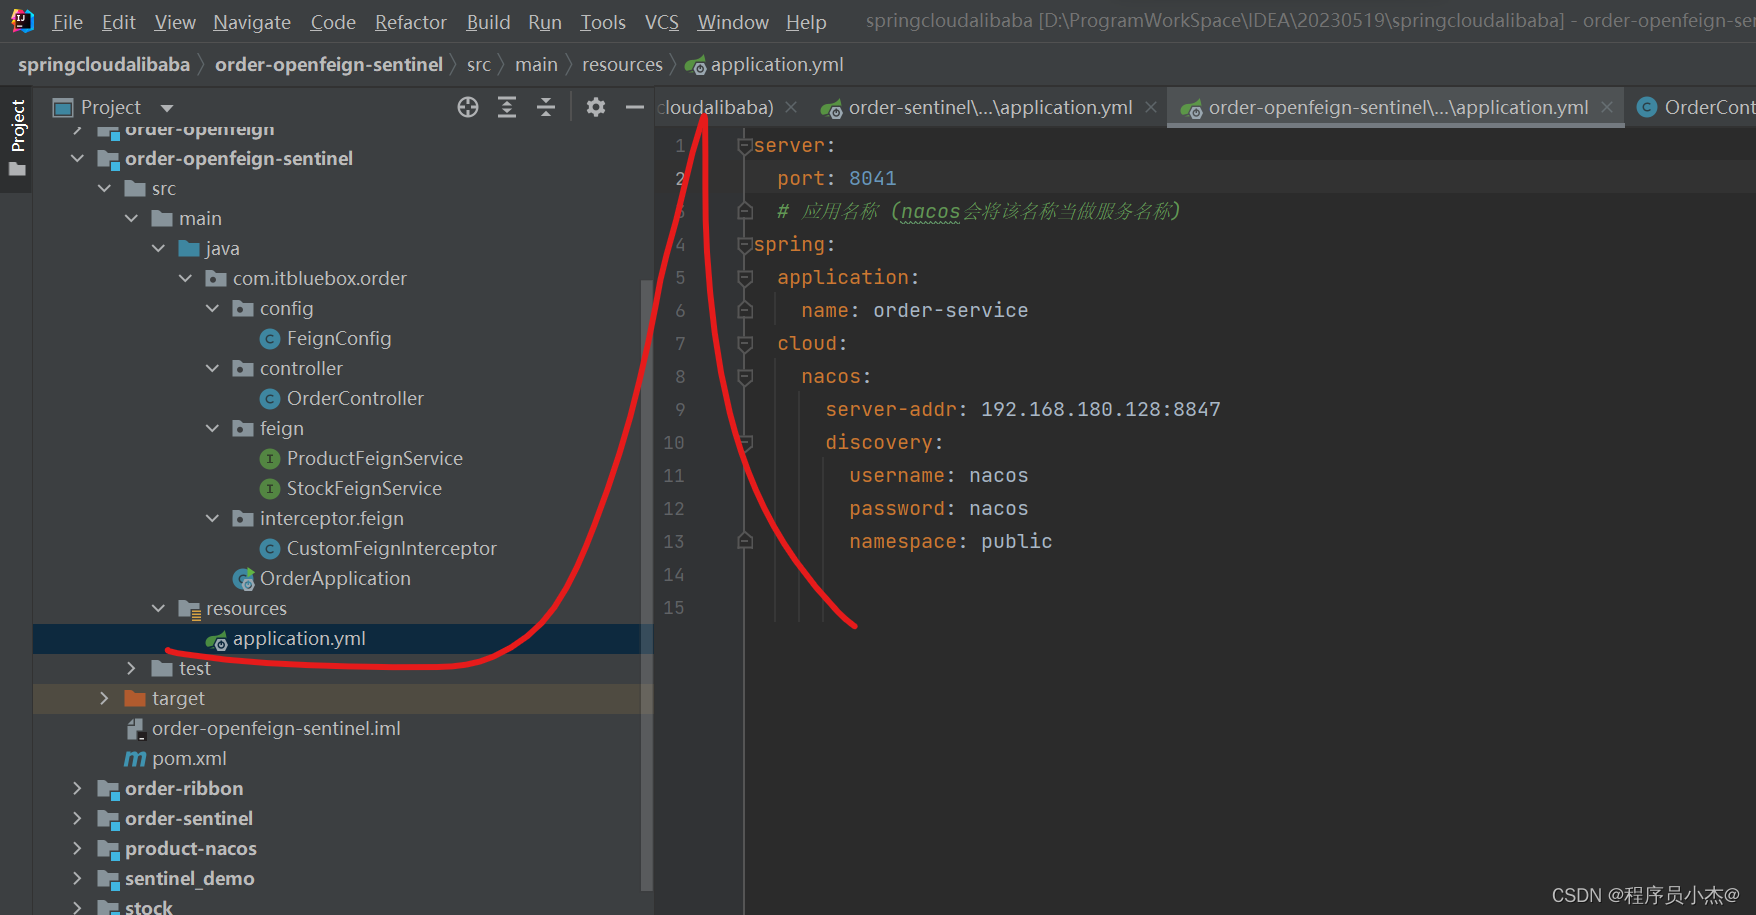Close the cloudalibaba) editor tab
This screenshot has height=915, width=1756.
point(791,107)
